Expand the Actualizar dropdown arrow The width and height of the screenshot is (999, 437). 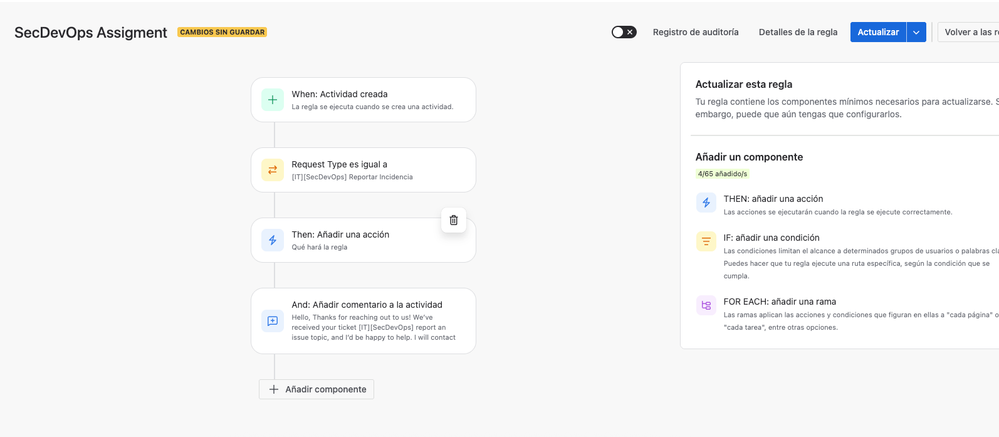(x=916, y=32)
